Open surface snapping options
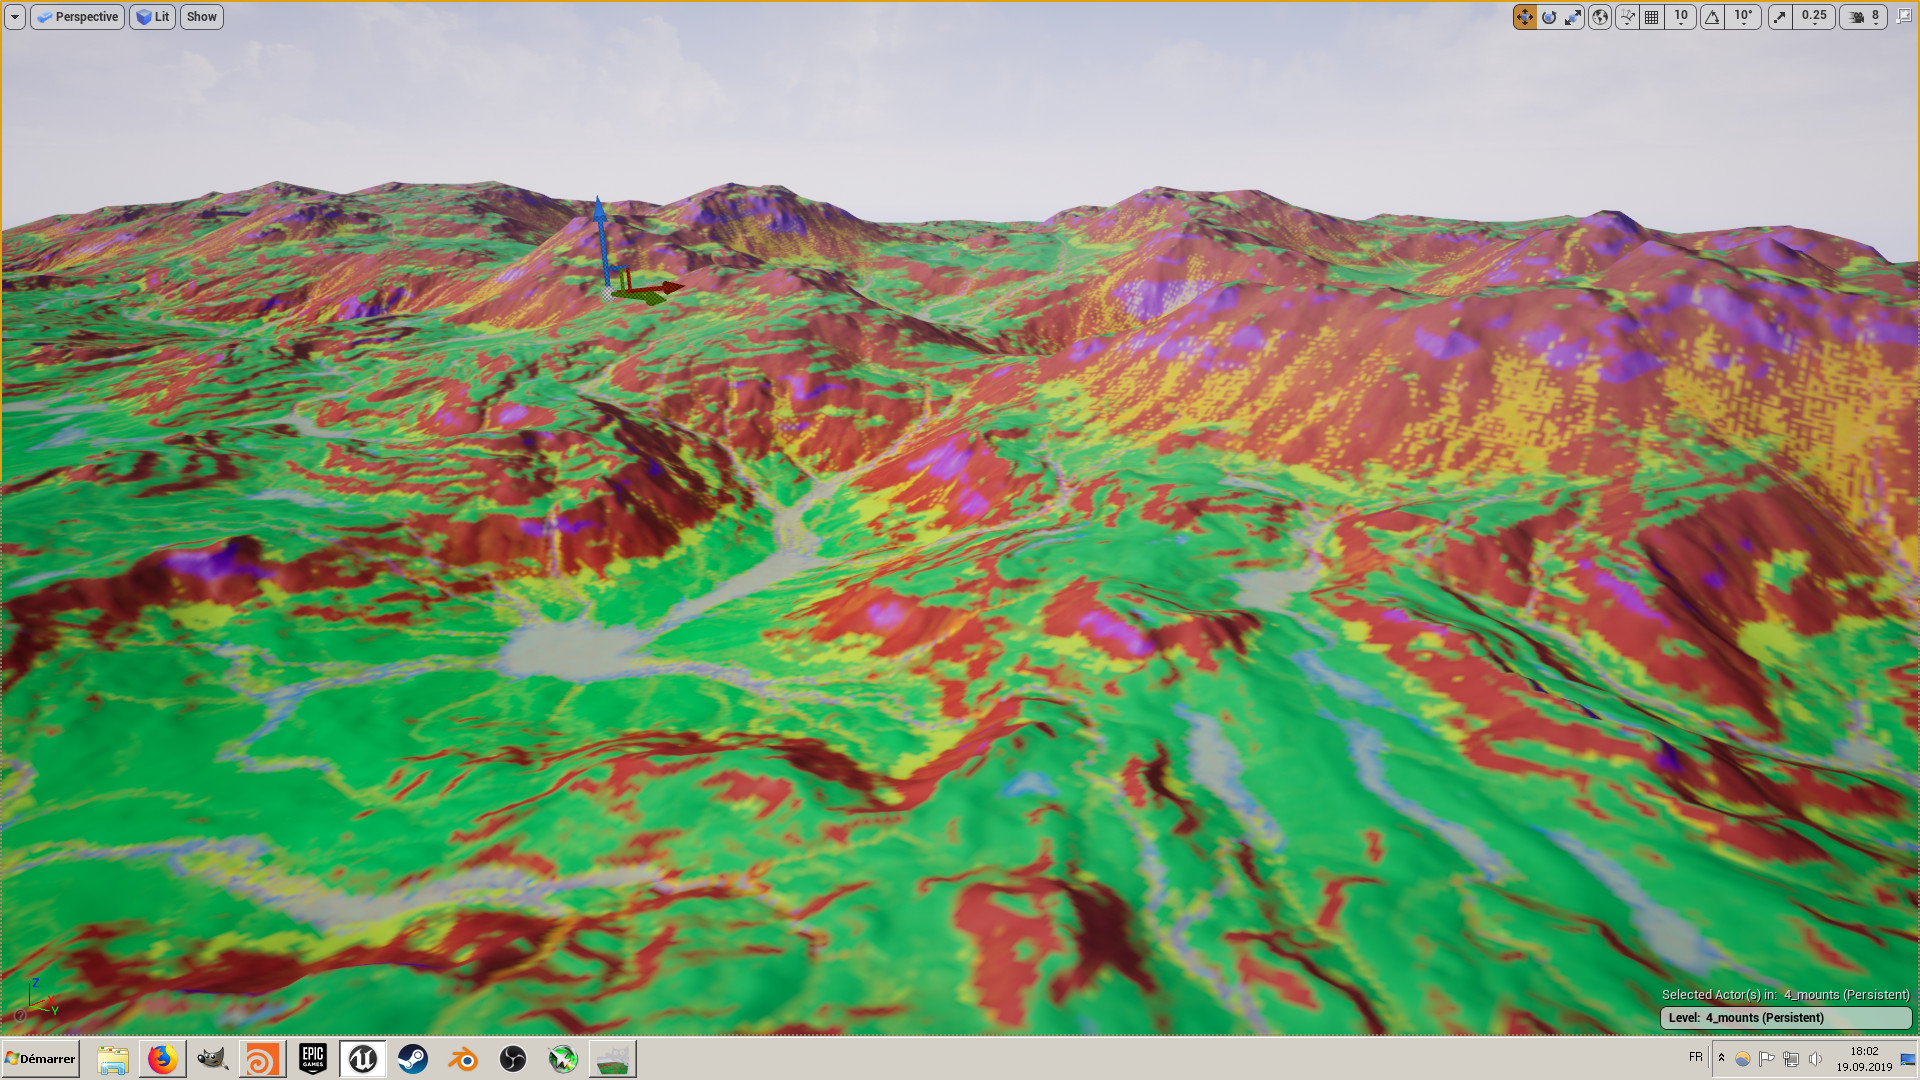 point(1627,17)
